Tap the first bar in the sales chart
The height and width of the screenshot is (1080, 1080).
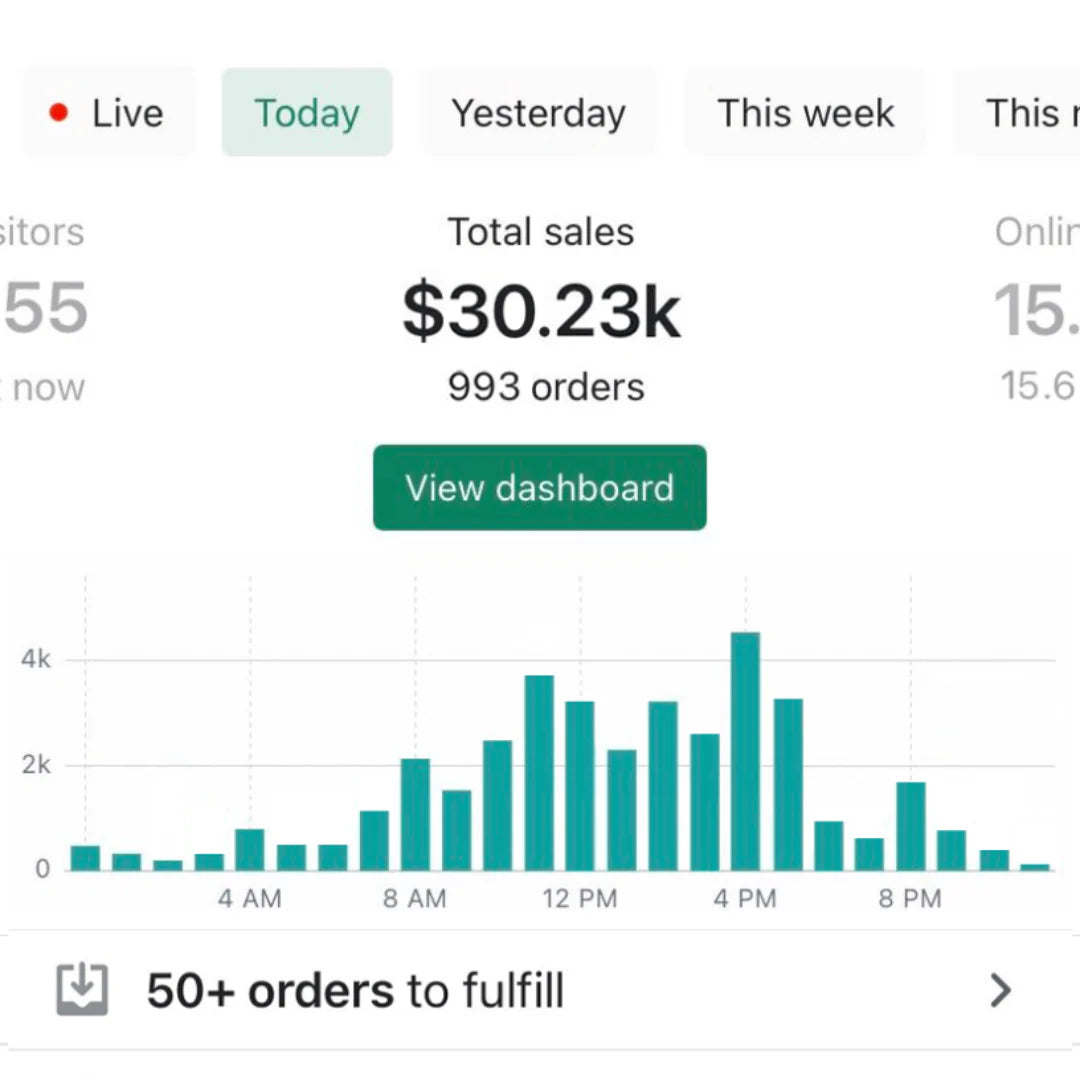(85, 858)
